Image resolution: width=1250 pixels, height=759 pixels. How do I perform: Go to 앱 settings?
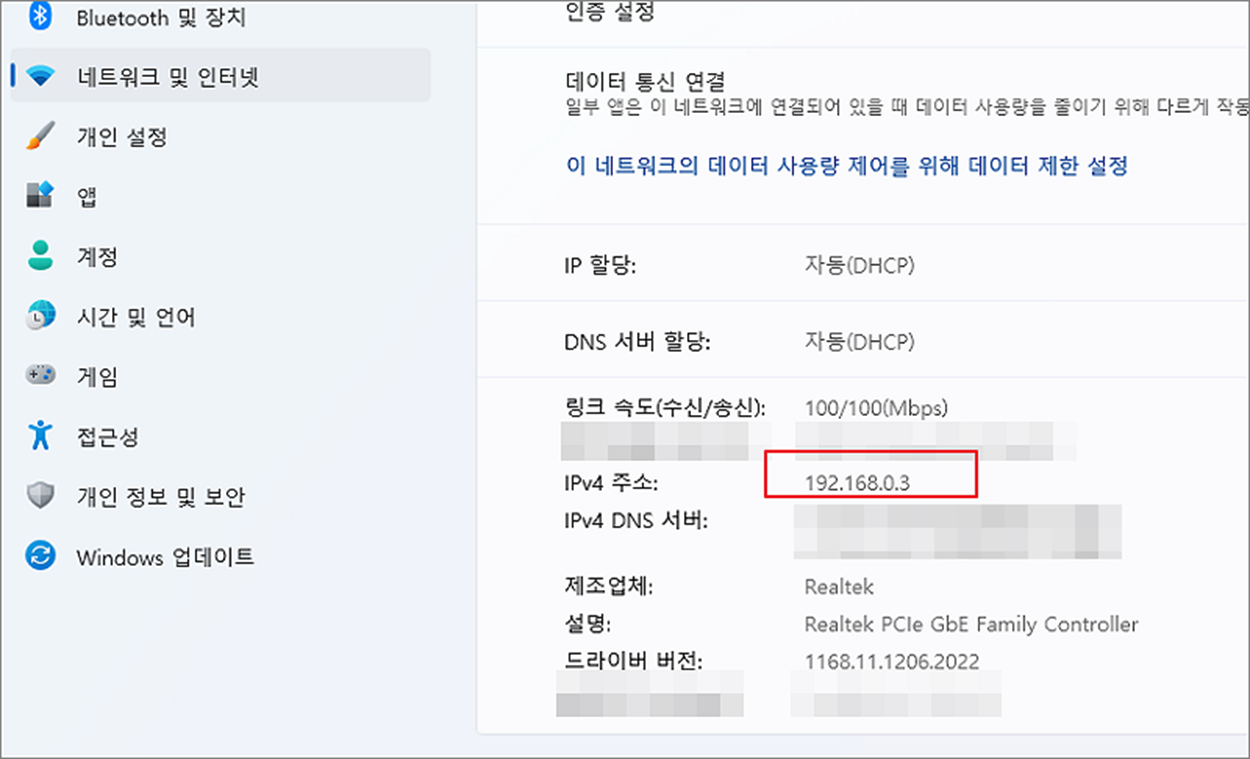pos(87,197)
